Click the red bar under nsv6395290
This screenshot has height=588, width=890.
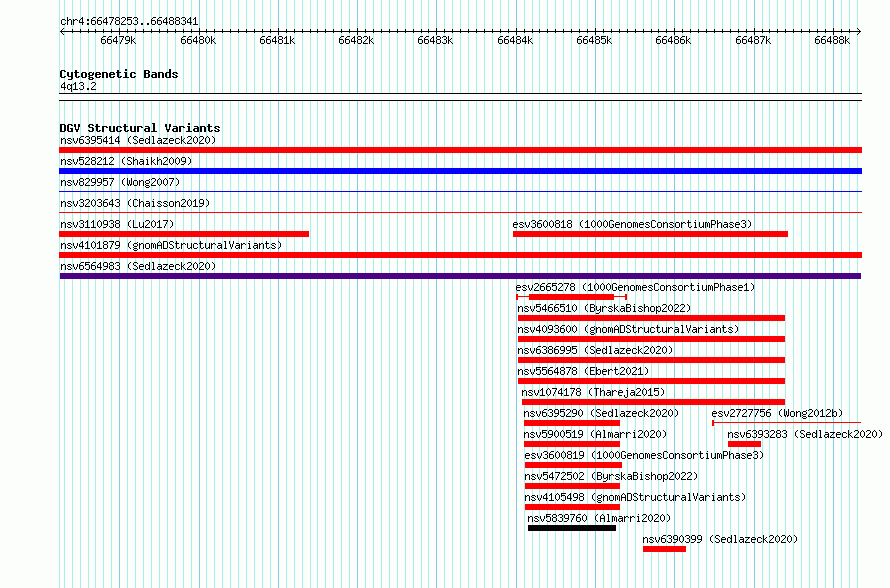pos(572,423)
